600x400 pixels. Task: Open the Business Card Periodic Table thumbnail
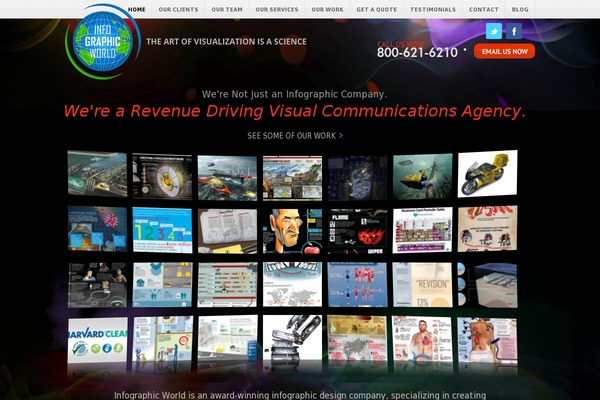[x=422, y=230]
